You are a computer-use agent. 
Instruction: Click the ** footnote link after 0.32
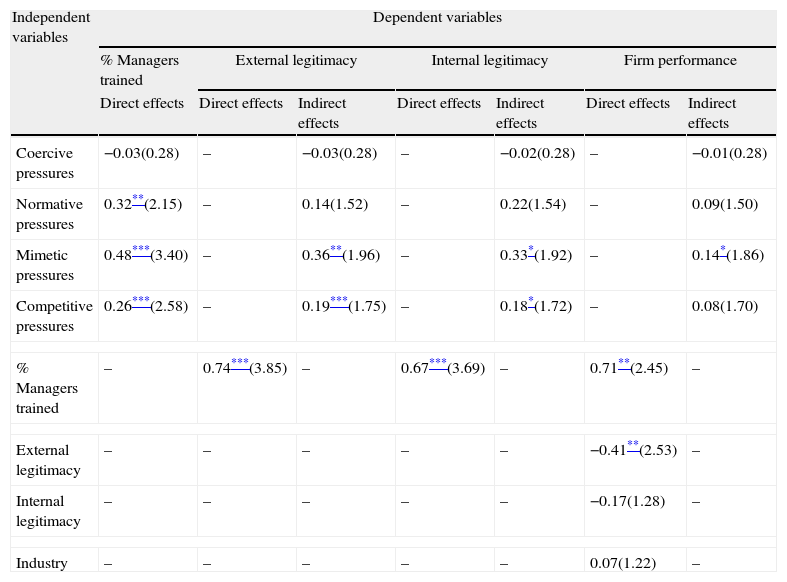(138, 200)
